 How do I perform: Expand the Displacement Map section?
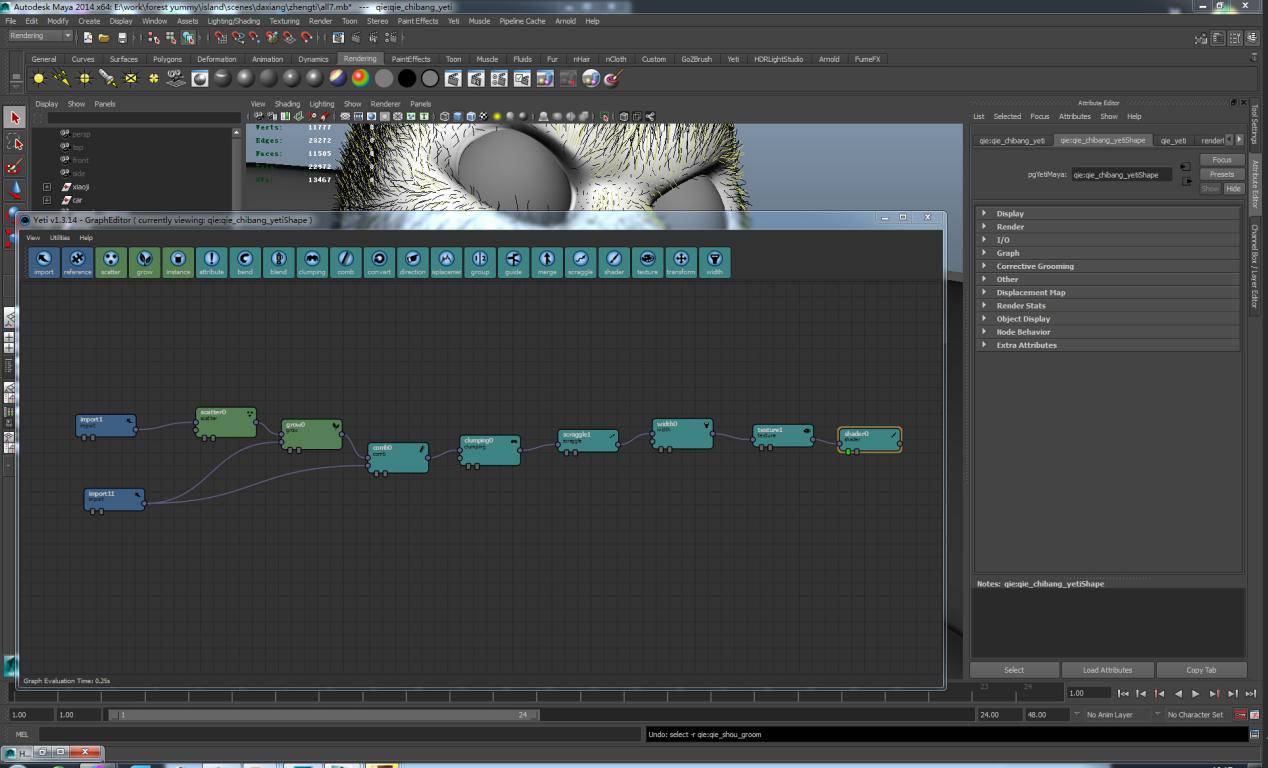pyautogui.click(x=1109, y=292)
